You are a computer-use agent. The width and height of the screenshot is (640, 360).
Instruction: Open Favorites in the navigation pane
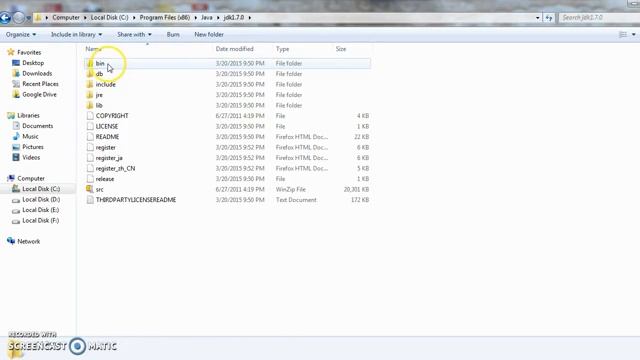(x=29, y=52)
